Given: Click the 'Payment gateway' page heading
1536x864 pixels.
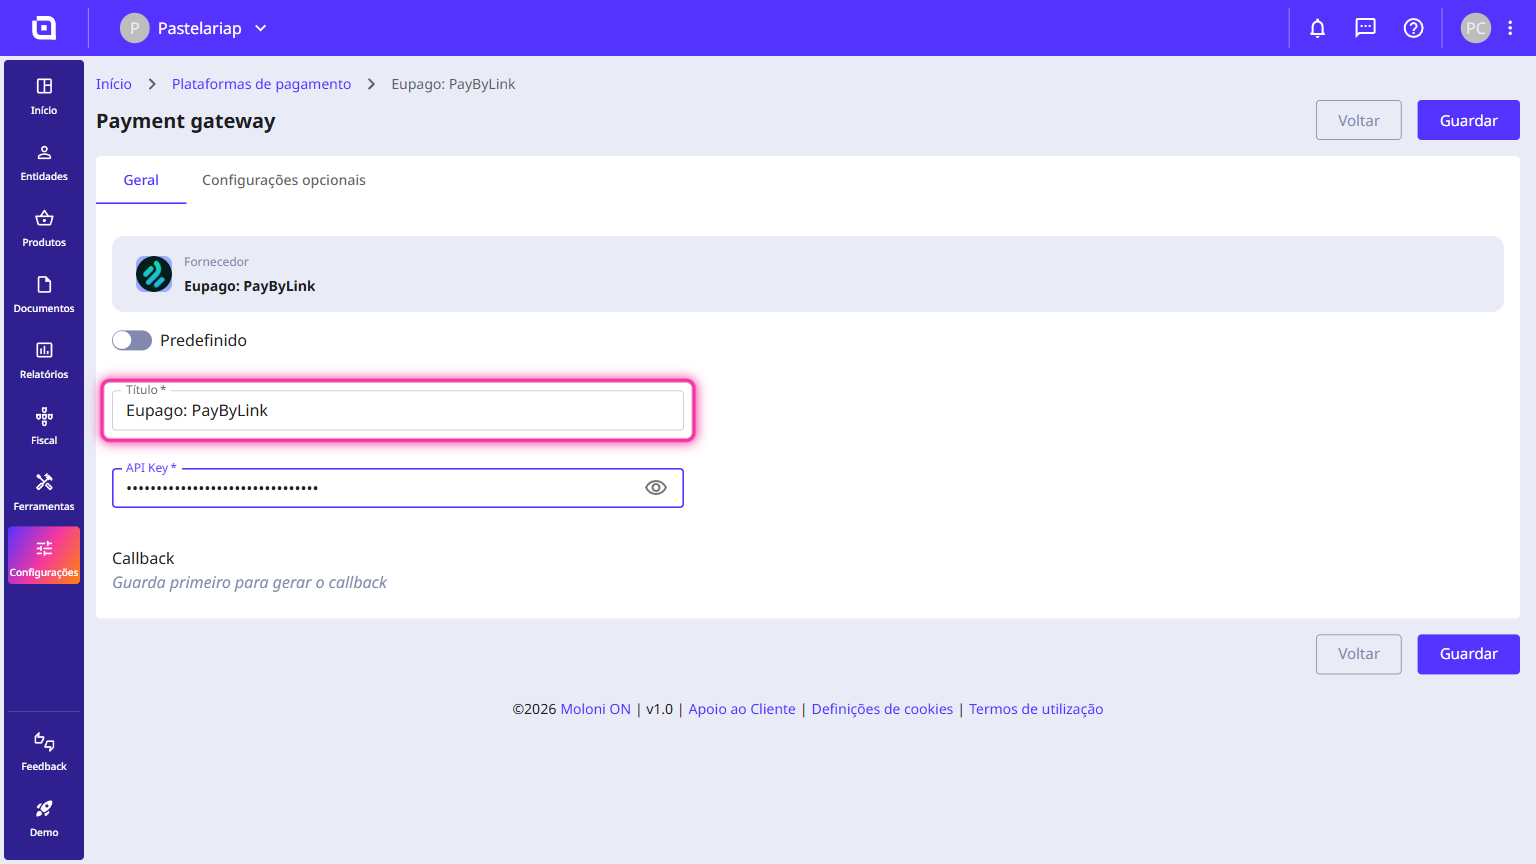Looking at the screenshot, I should (x=186, y=121).
